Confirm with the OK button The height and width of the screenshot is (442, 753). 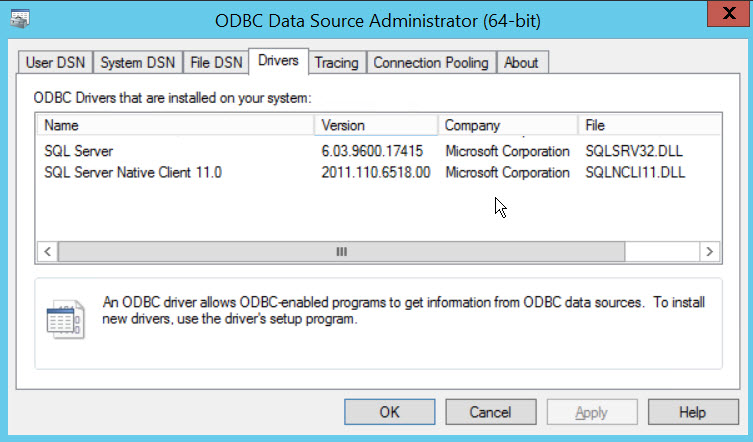coord(389,412)
